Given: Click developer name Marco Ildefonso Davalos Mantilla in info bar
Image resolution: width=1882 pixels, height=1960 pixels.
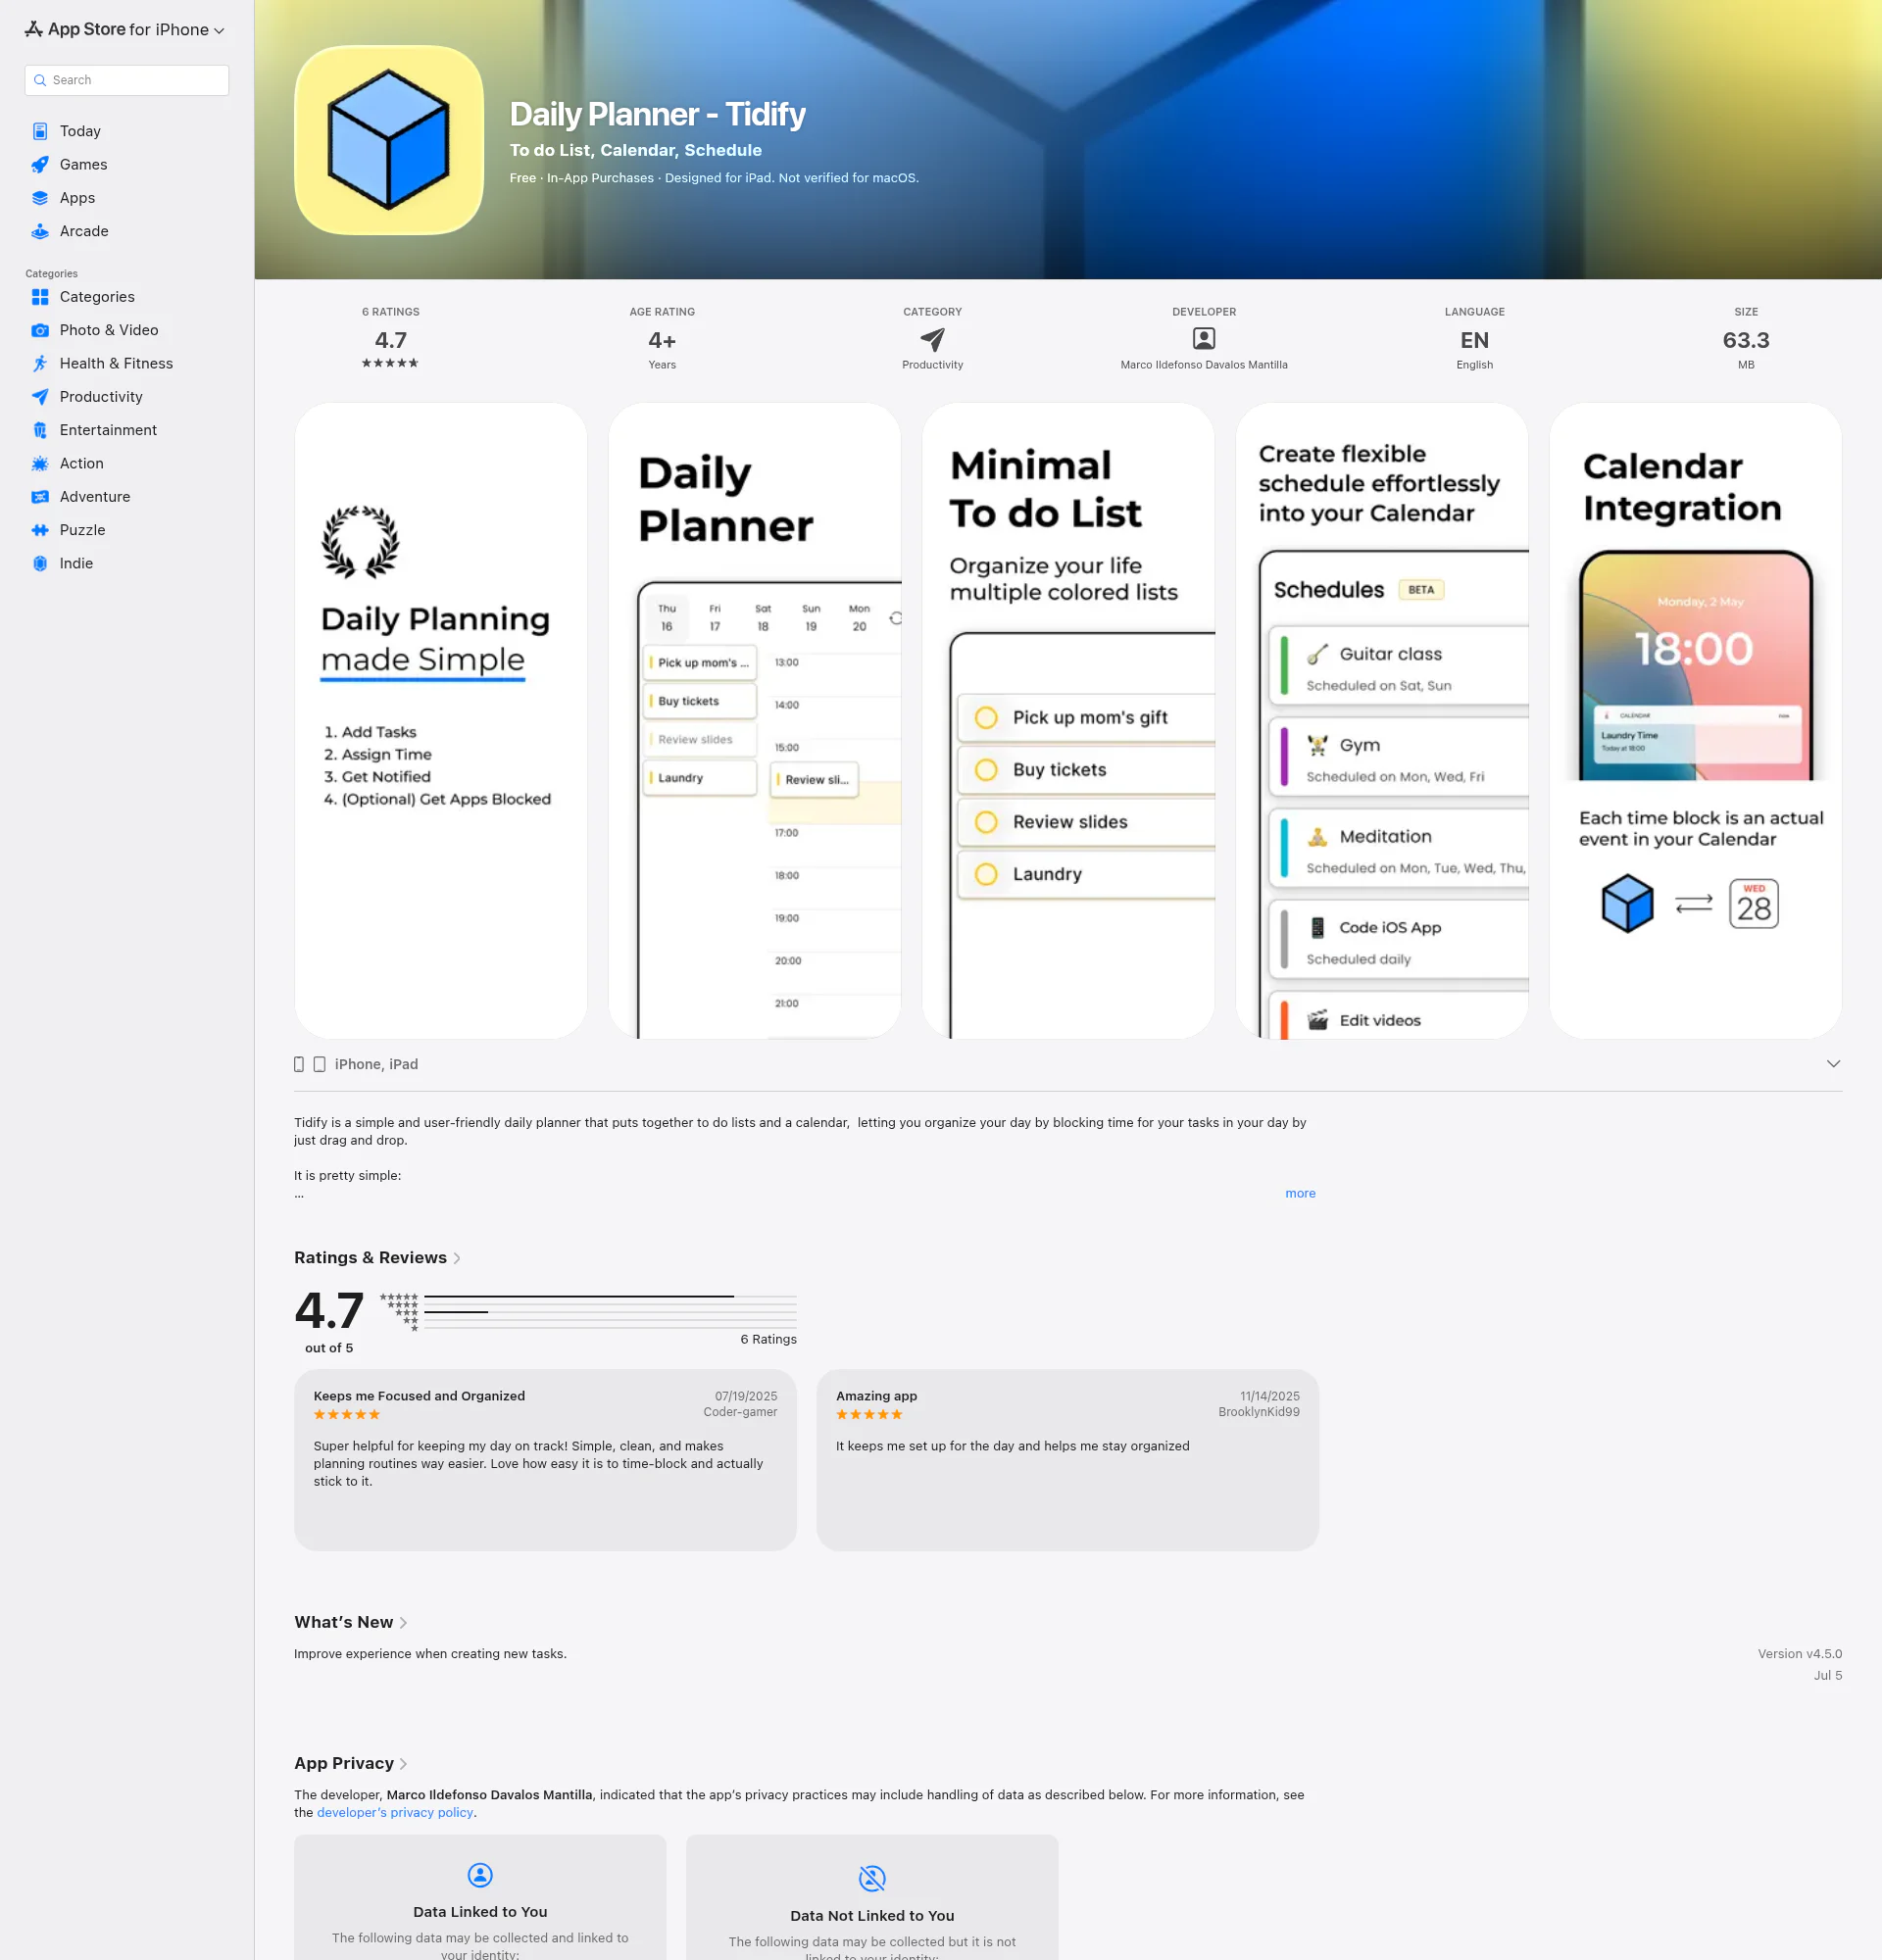Looking at the screenshot, I should (x=1204, y=365).
